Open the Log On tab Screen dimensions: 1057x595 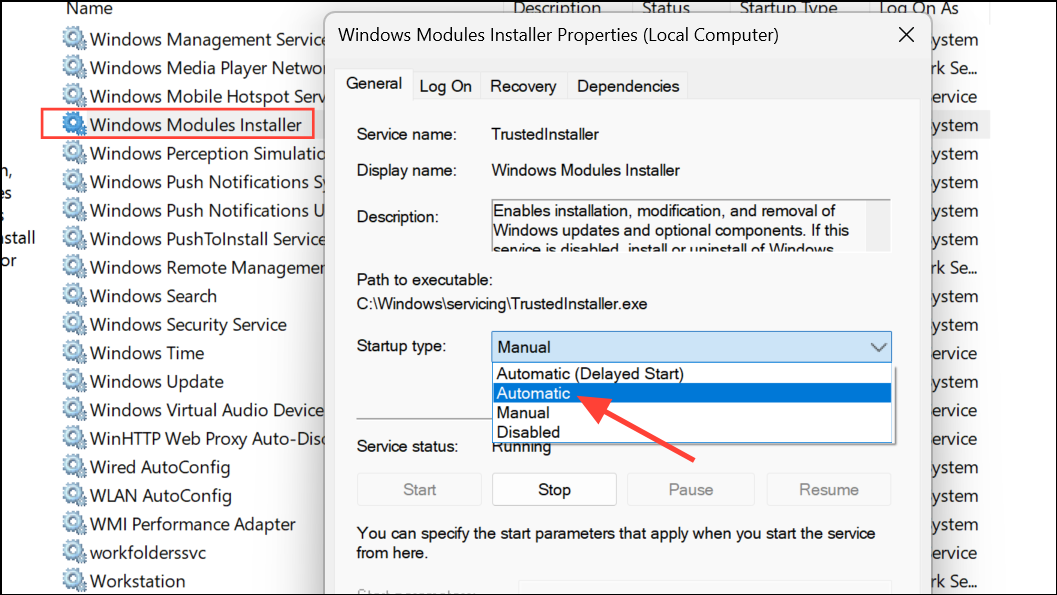coord(446,86)
